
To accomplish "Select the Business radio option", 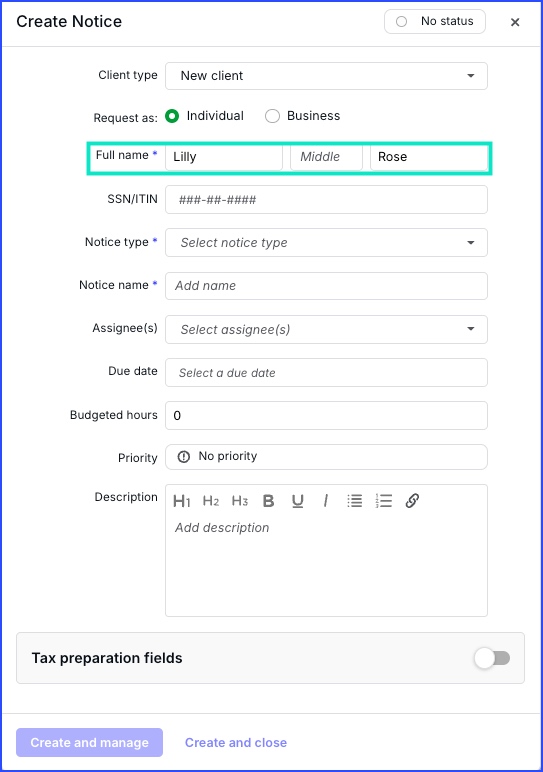I will (272, 116).
